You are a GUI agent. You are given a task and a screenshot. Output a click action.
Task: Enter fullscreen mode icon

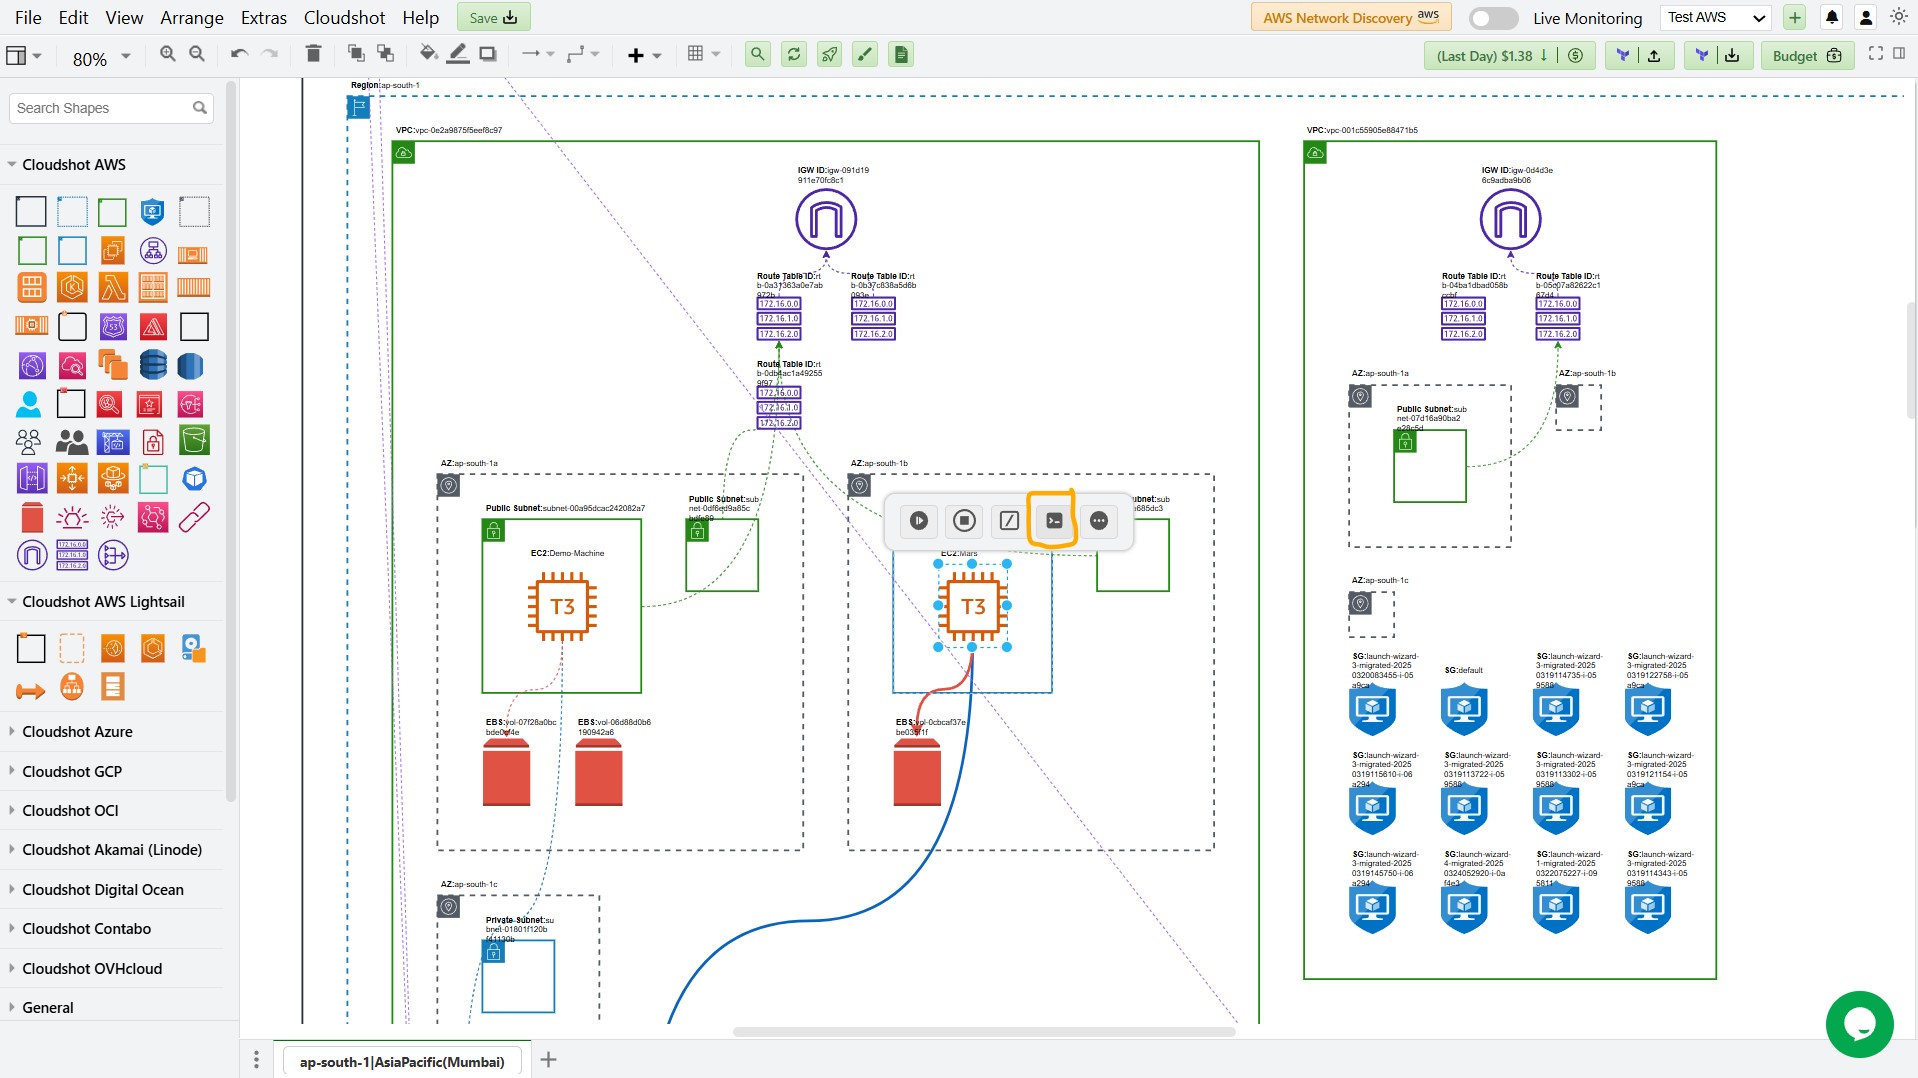(x=1876, y=54)
